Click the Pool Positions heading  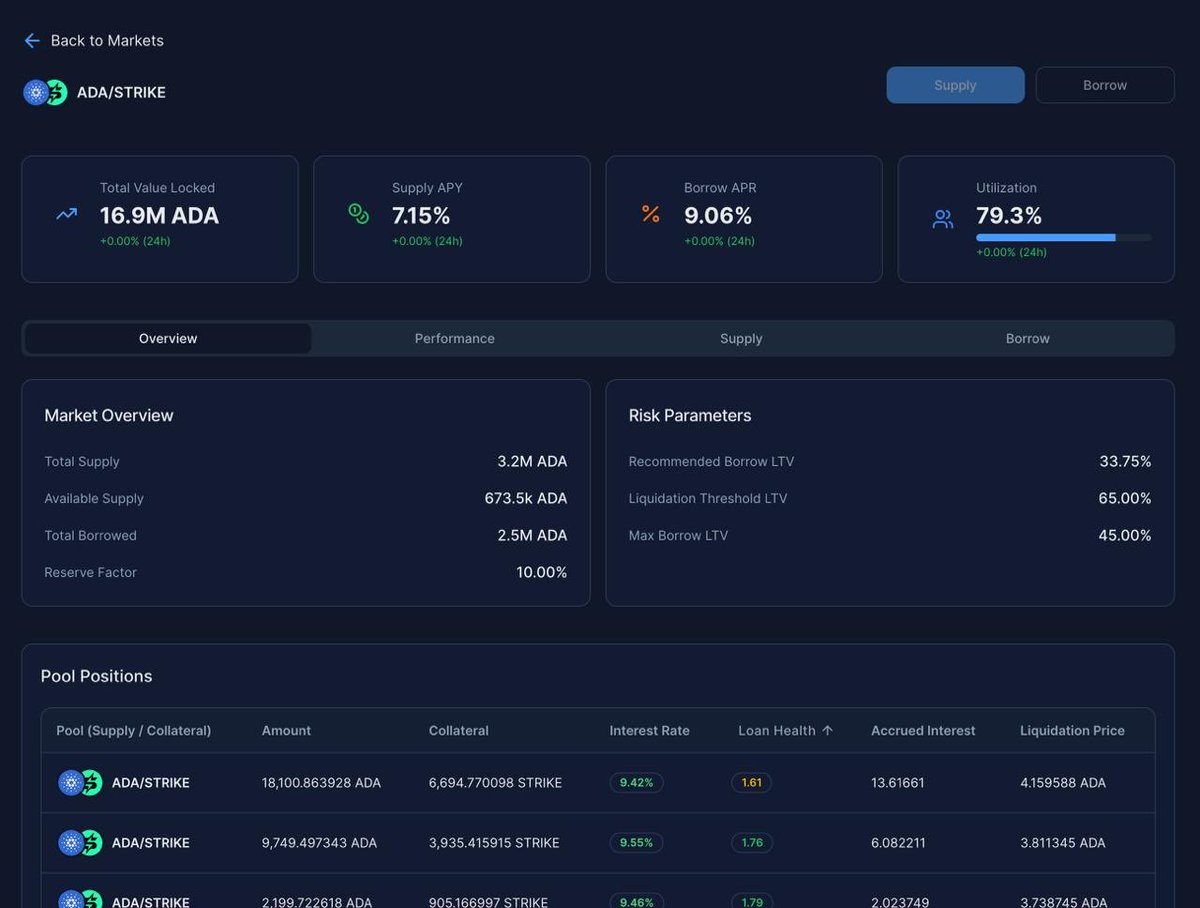click(97, 677)
